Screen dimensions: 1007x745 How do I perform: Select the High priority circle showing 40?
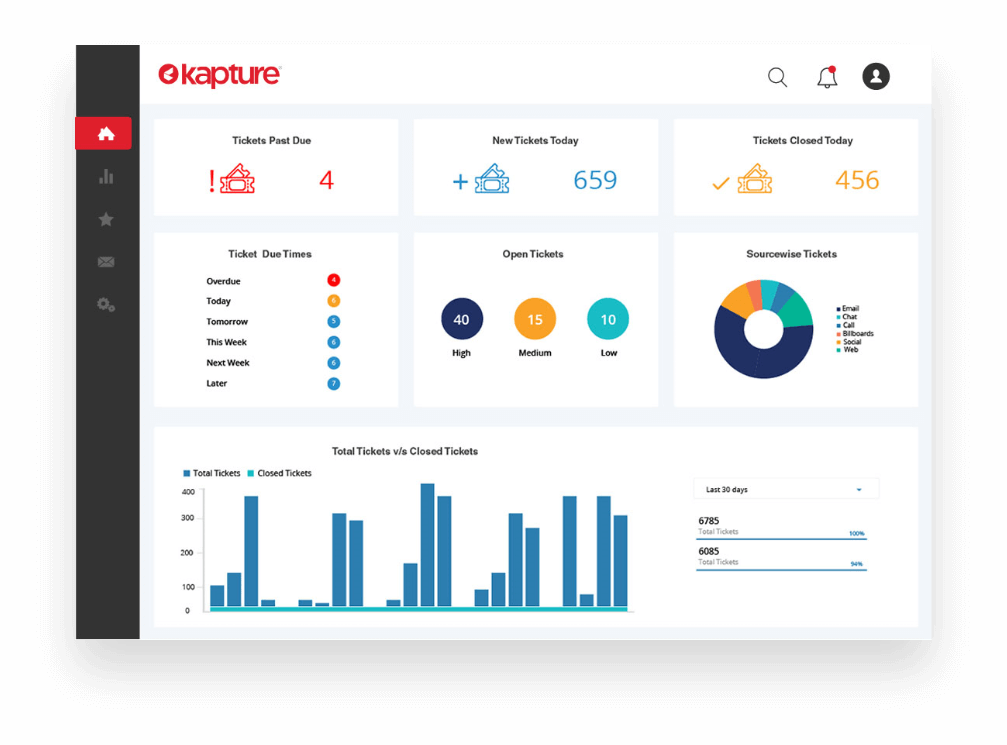coord(461,319)
